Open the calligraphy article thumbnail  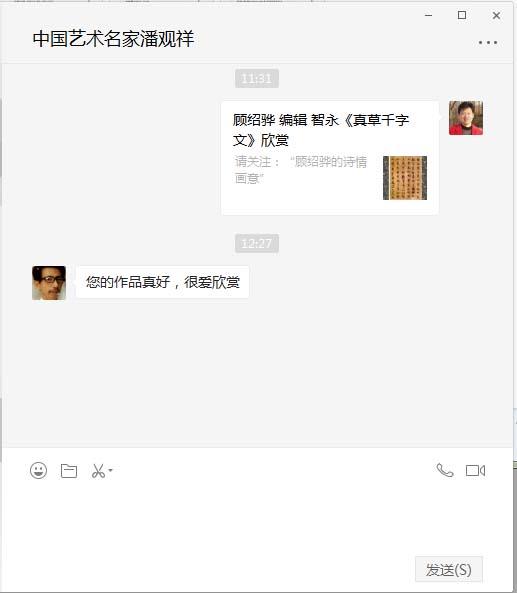point(405,178)
